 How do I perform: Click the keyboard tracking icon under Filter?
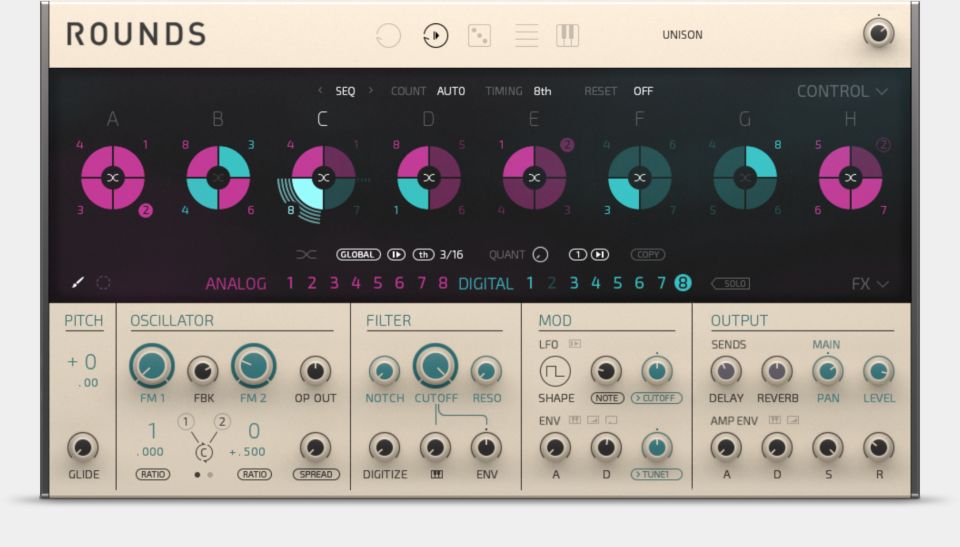point(436,474)
